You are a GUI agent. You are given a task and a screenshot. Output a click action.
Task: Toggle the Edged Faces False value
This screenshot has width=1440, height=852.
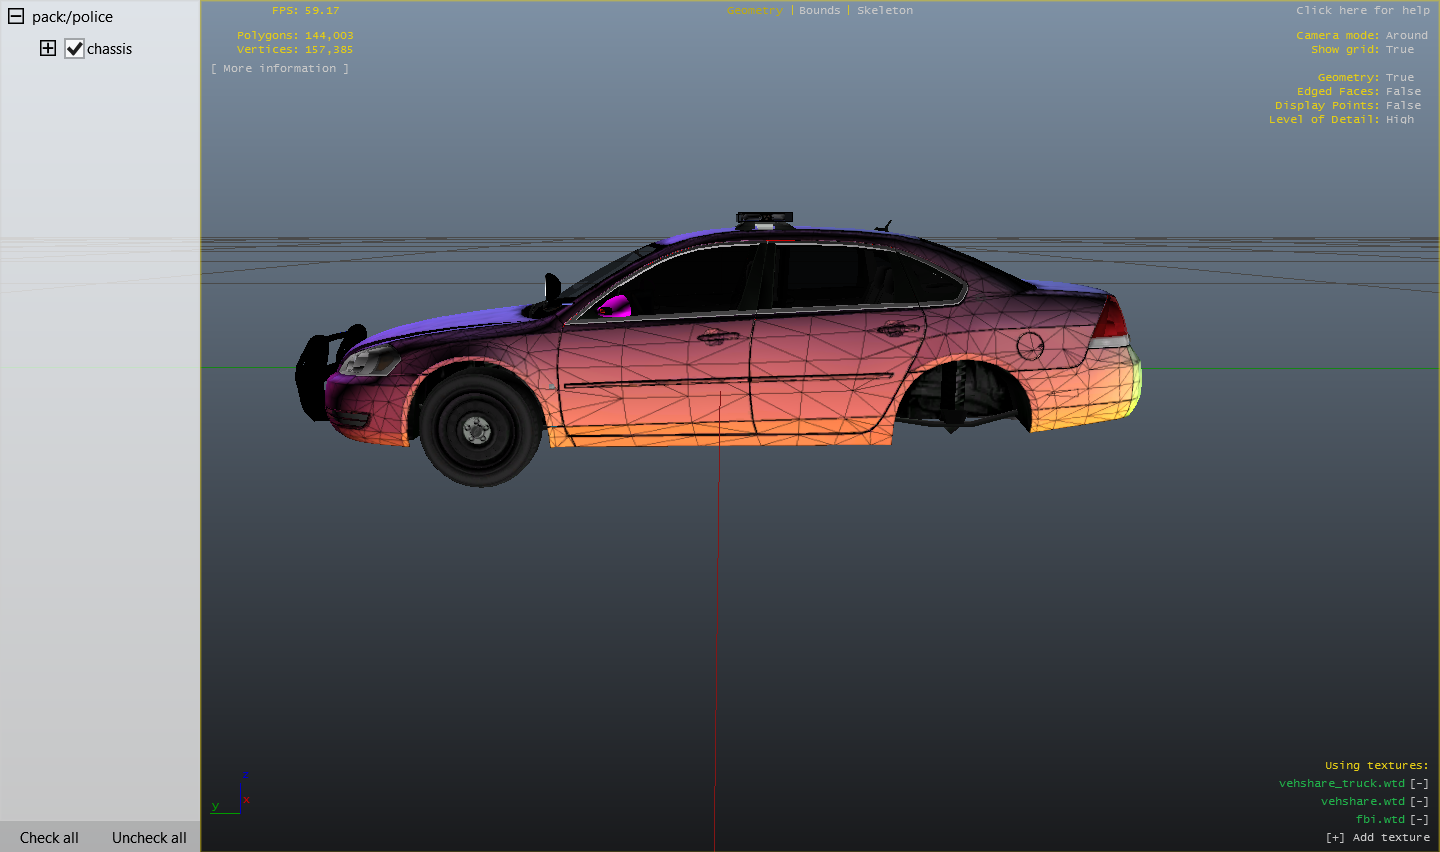(x=1403, y=92)
